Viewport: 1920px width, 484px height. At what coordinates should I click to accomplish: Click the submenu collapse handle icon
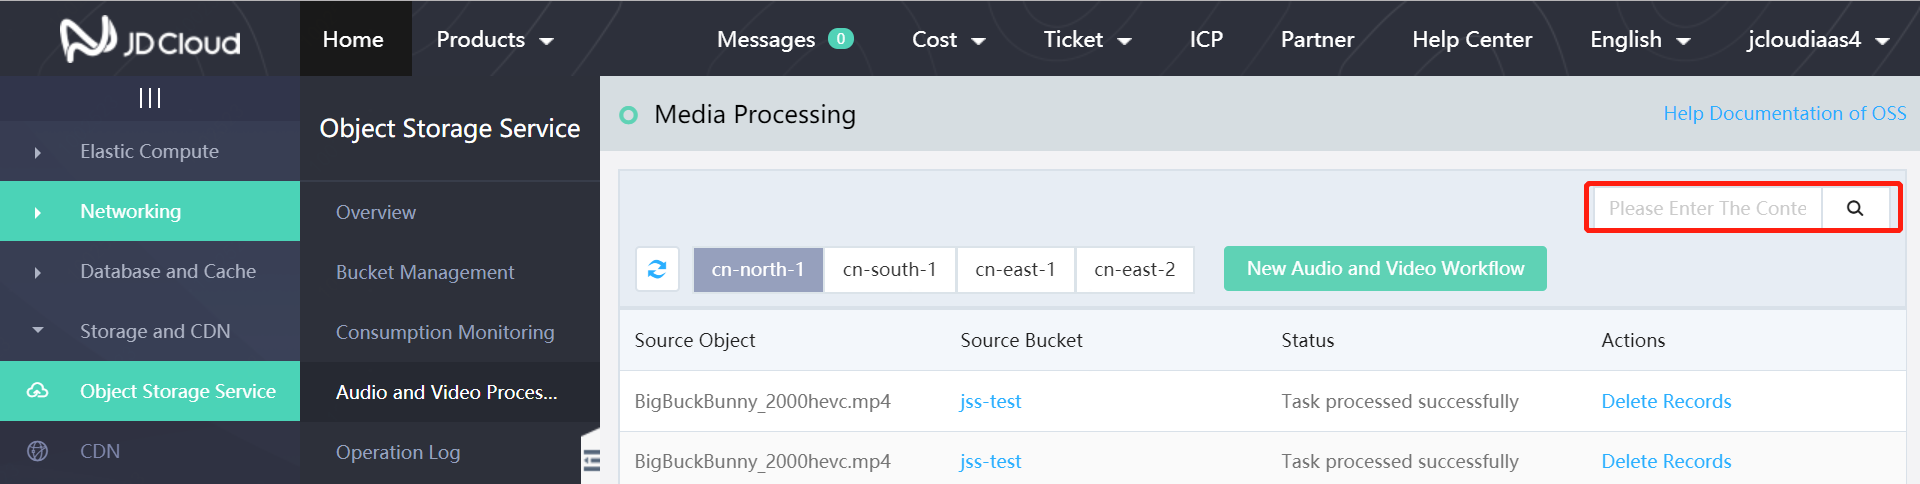[591, 459]
